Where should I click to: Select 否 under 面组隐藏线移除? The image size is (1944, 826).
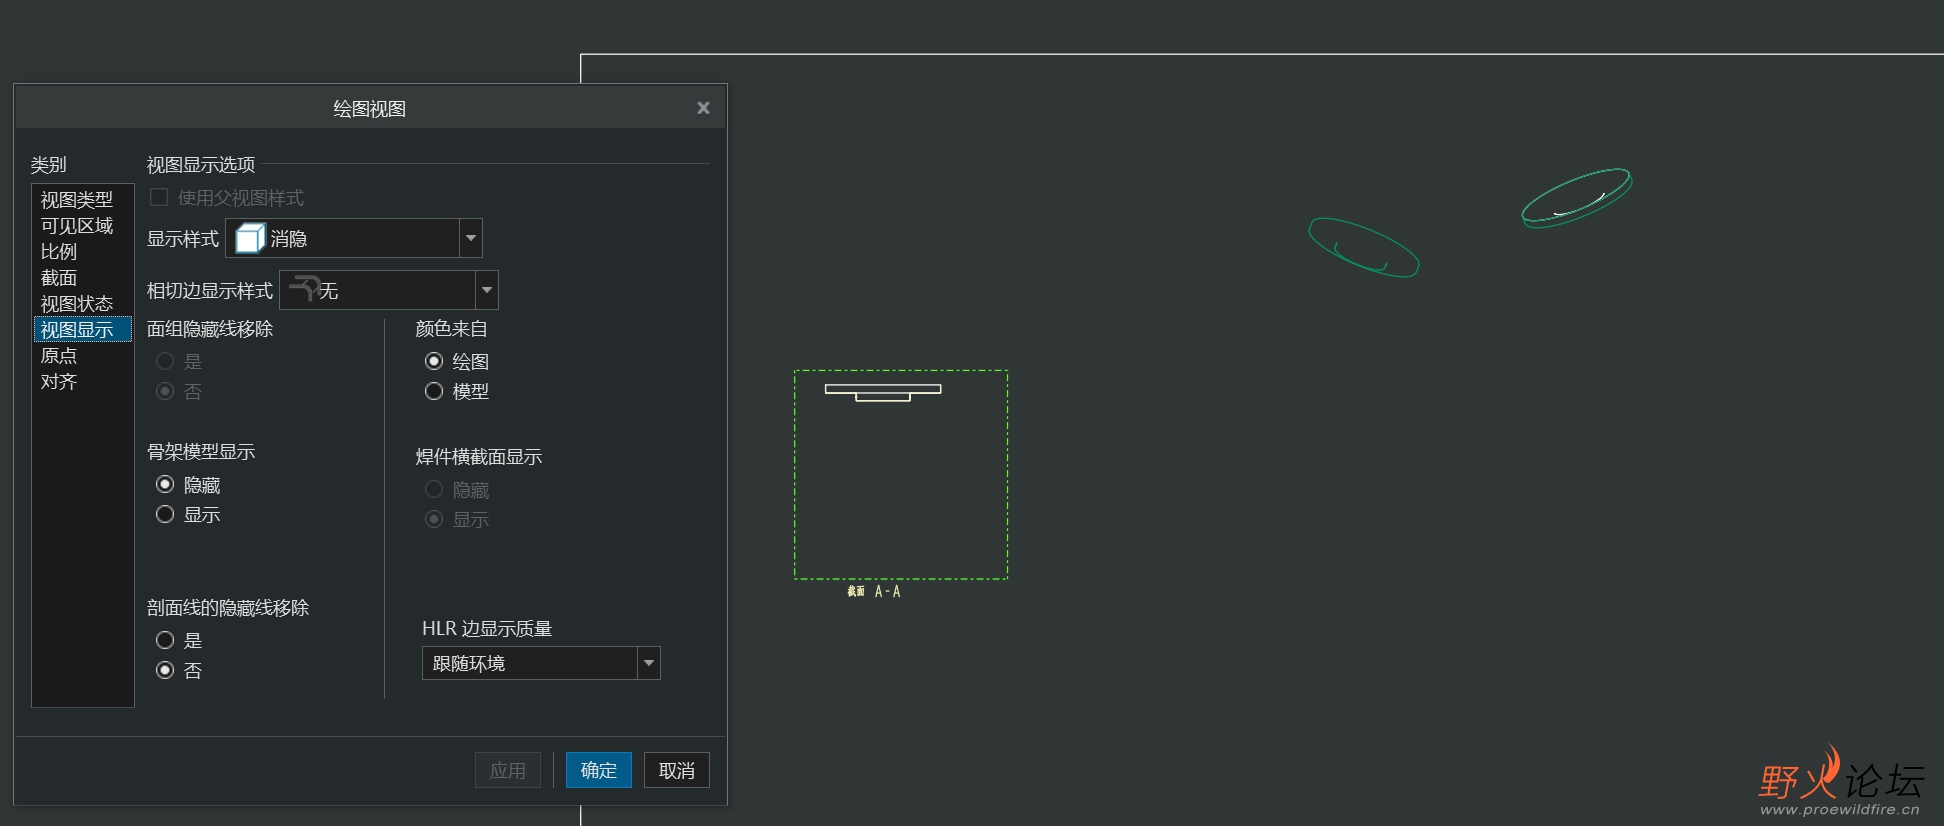(x=165, y=391)
